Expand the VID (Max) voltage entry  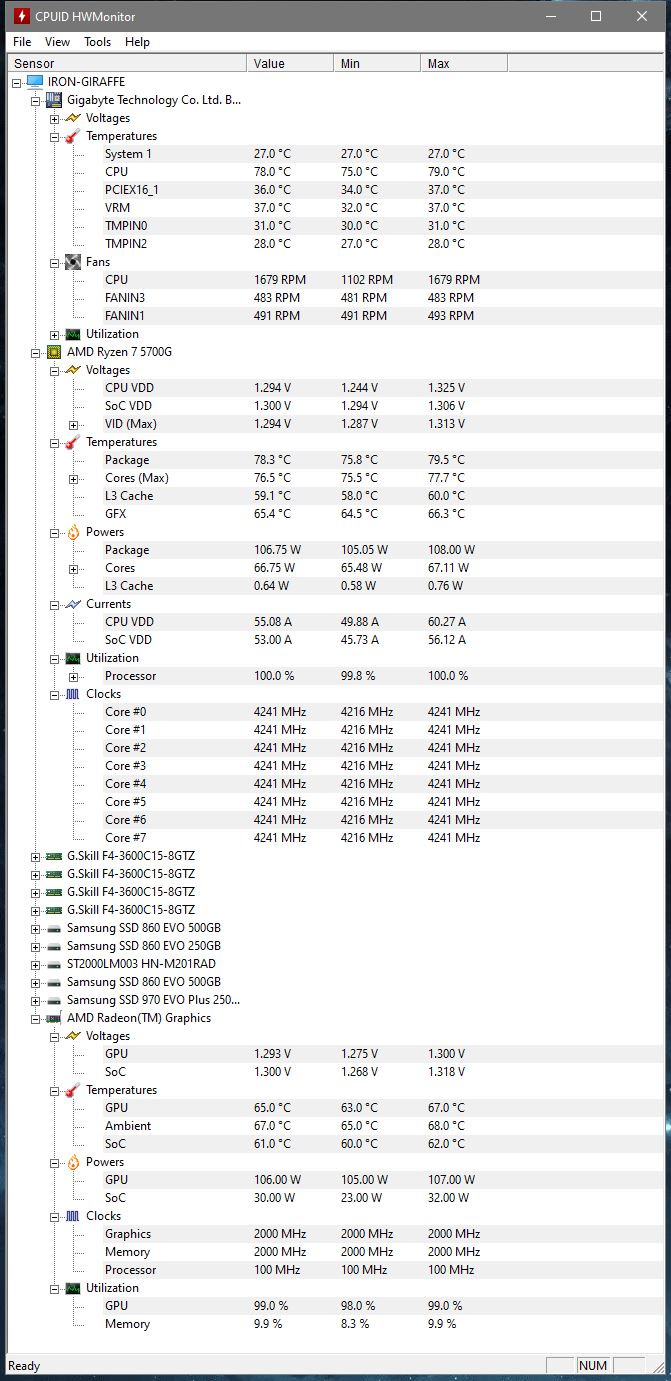tap(74, 424)
